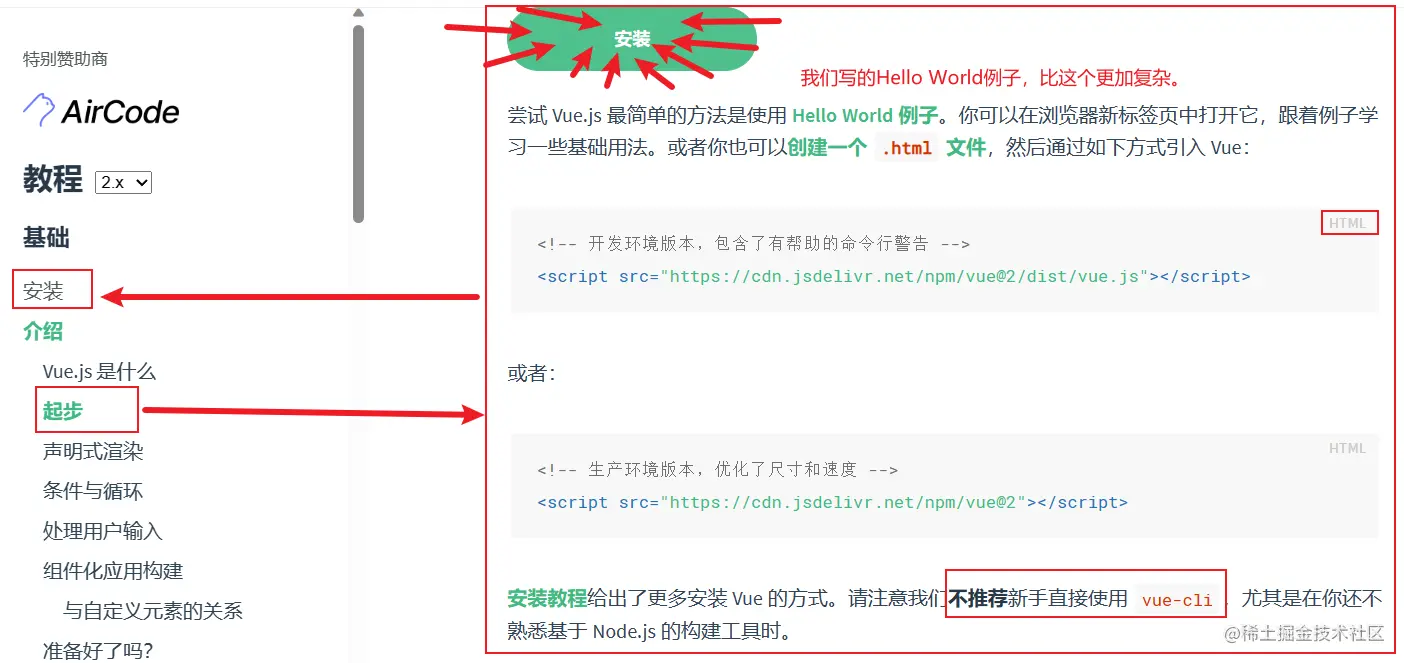Open 与自定义元素的关系 sub-item
1404x663 pixels.
point(153,611)
